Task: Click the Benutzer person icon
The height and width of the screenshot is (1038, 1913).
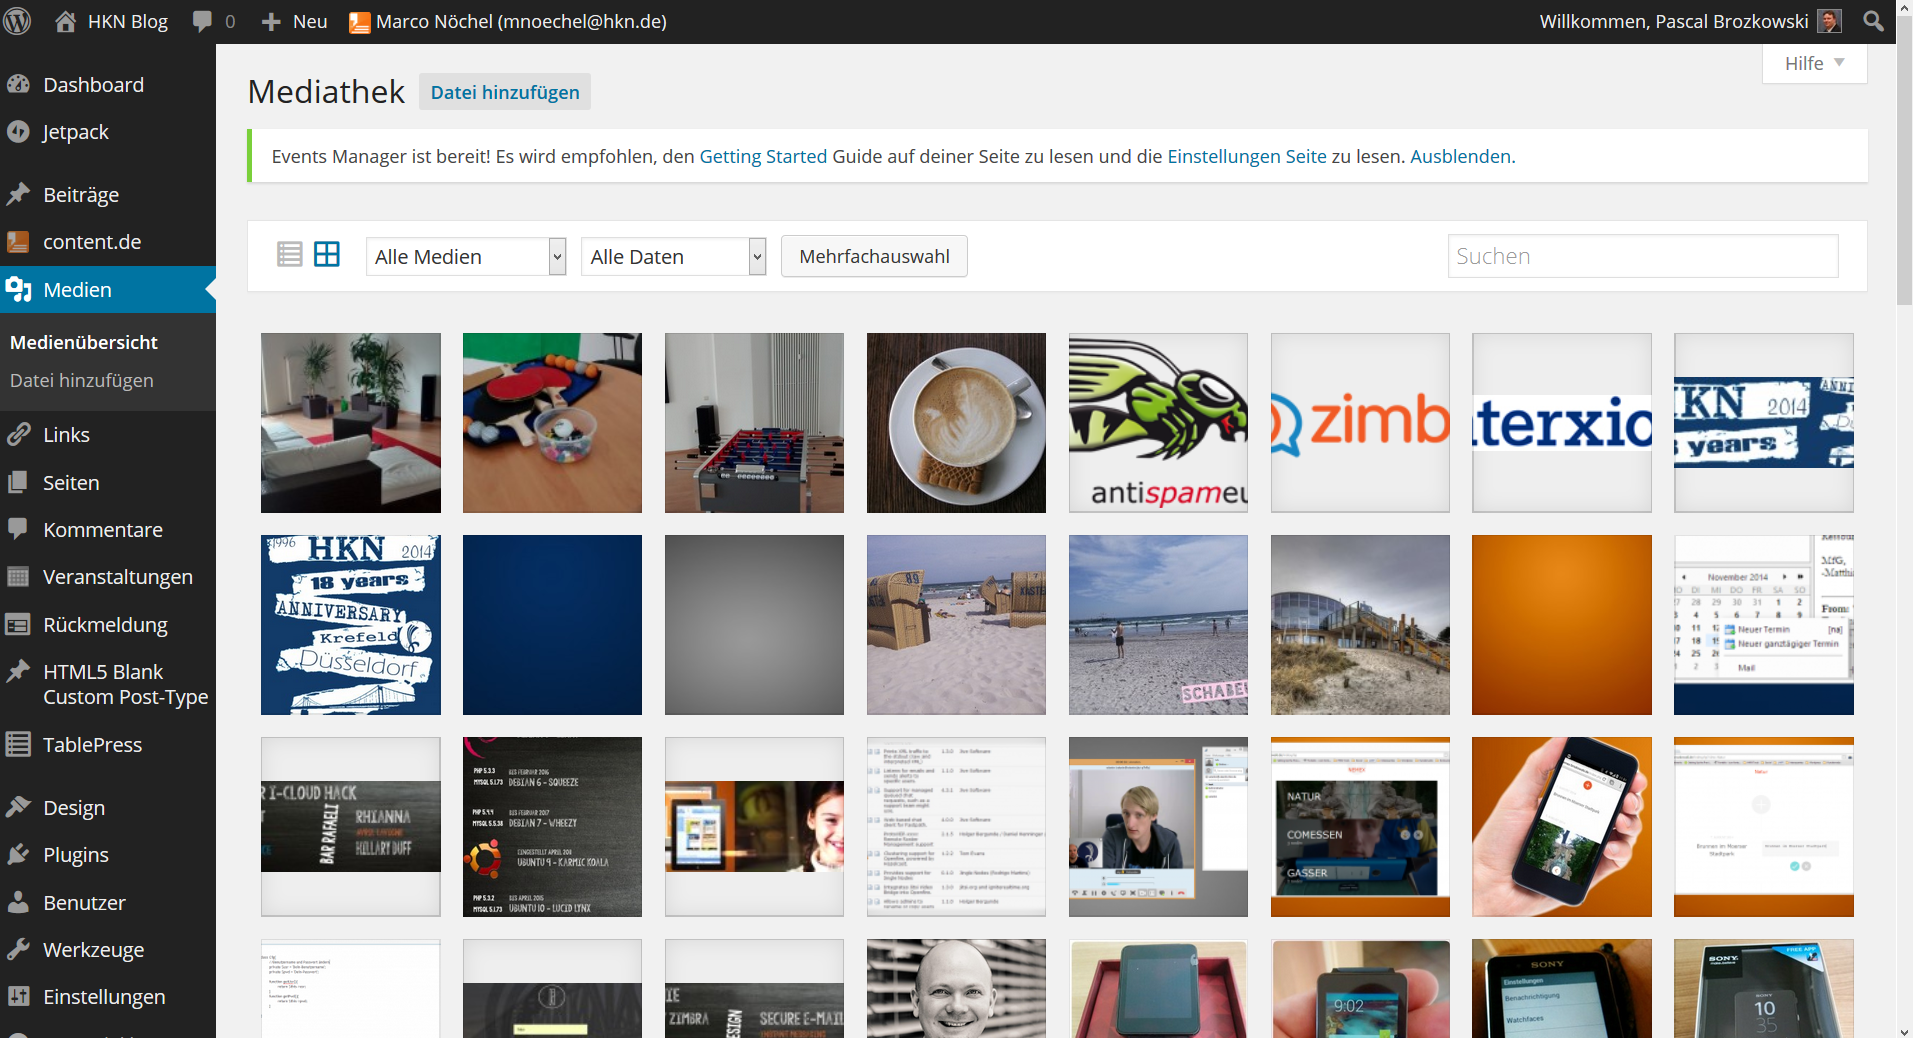Action: tap(18, 903)
